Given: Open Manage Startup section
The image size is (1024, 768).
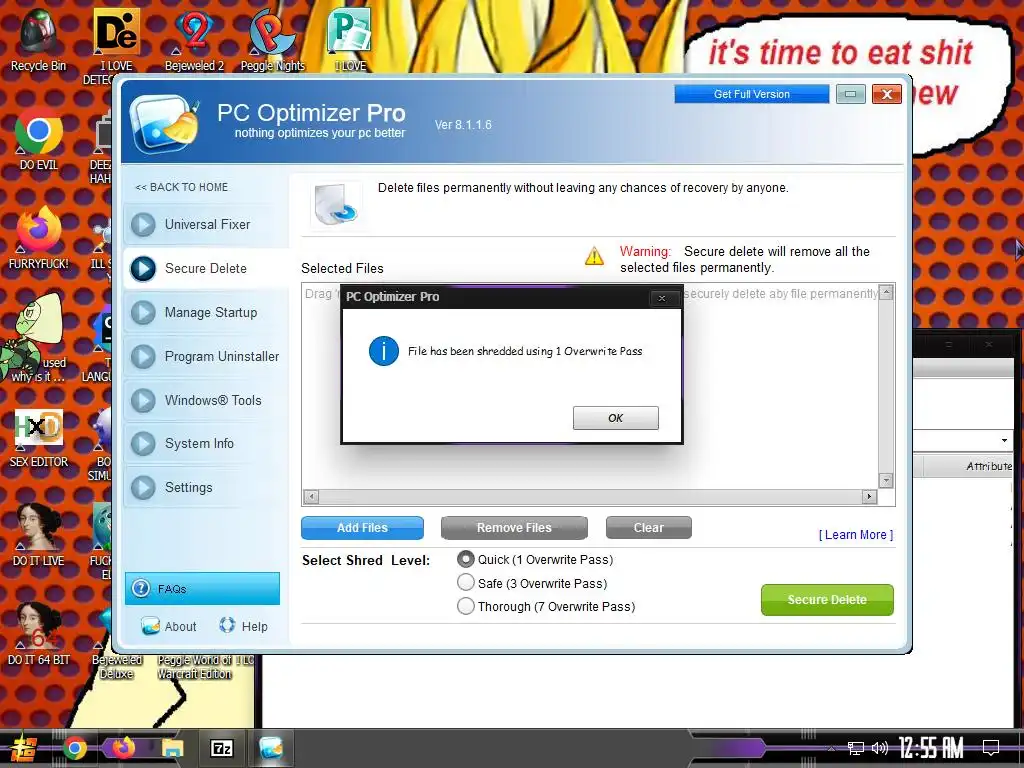Looking at the screenshot, I should (206, 312).
